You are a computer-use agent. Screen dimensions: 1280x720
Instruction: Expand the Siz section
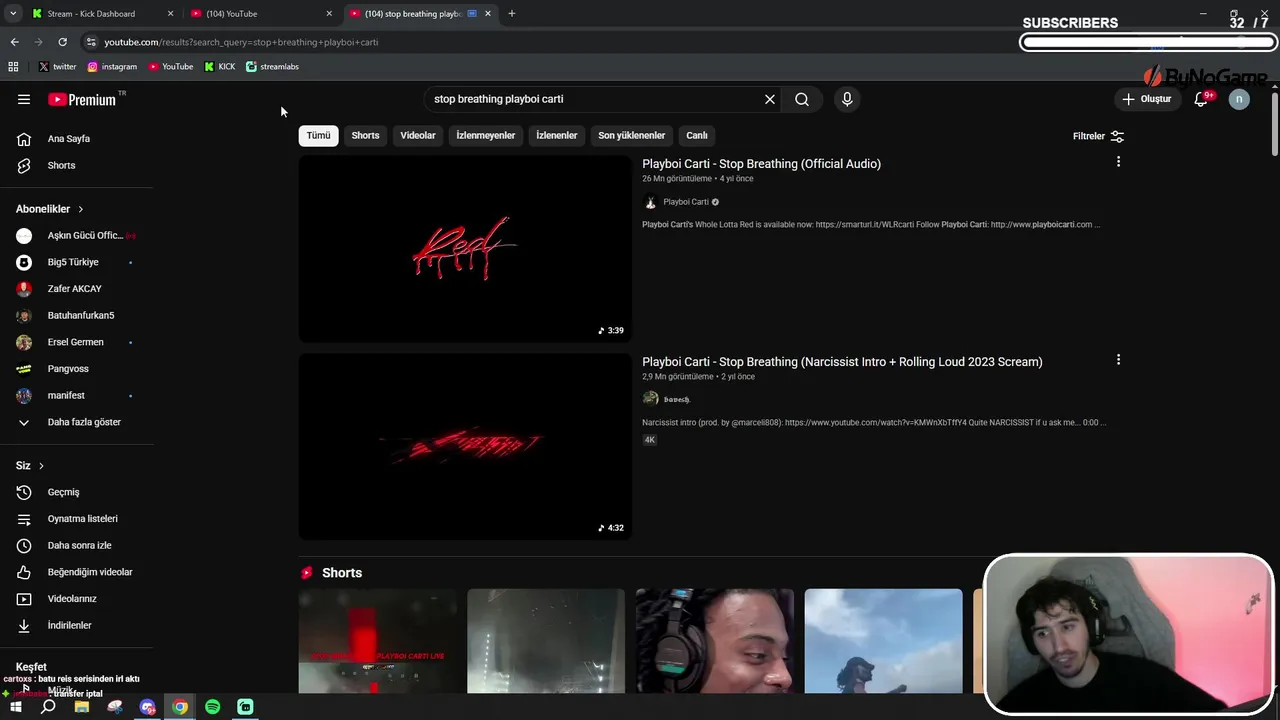pyautogui.click(x=30, y=466)
